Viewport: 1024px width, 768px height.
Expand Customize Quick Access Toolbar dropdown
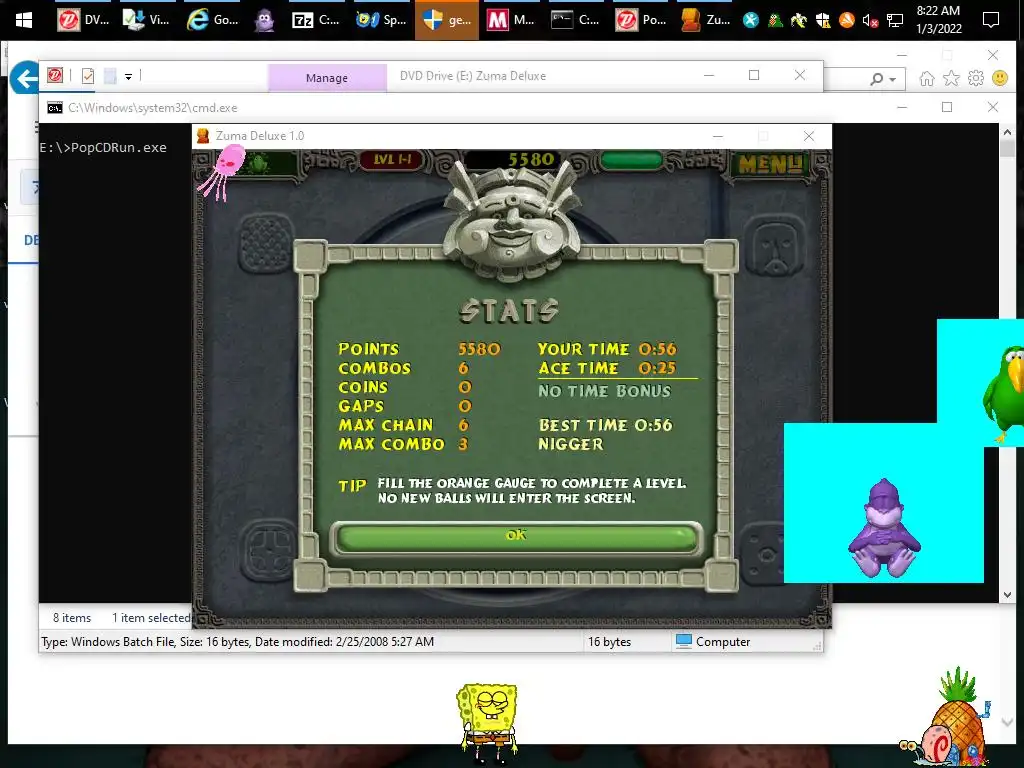[x=129, y=77]
